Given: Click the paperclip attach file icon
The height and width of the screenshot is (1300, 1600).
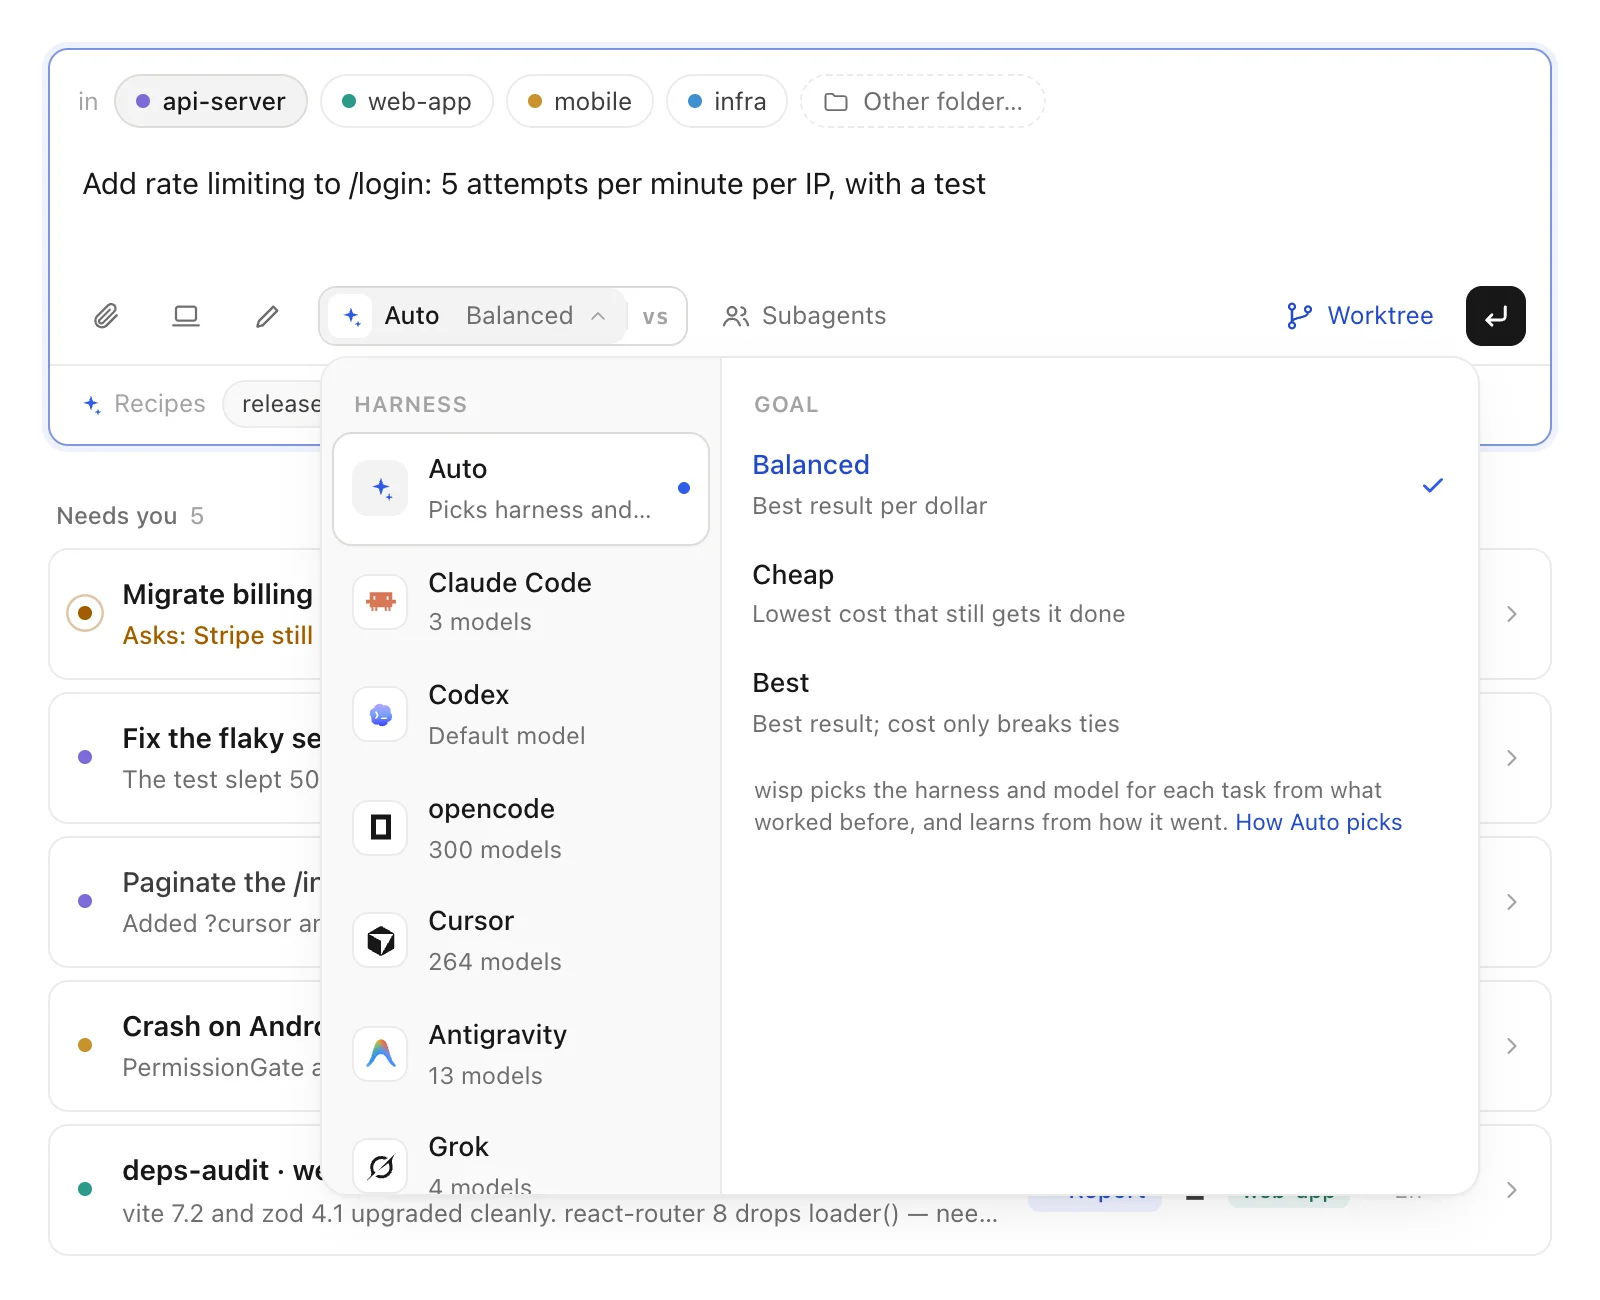Looking at the screenshot, I should point(106,316).
